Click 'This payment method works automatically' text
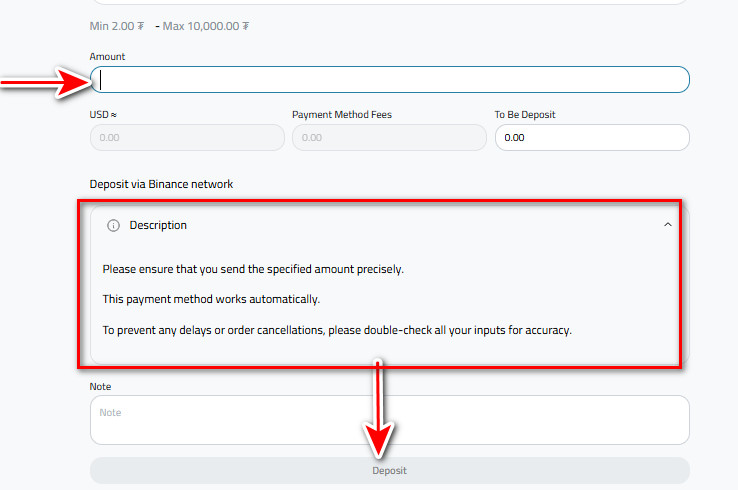 coord(212,299)
